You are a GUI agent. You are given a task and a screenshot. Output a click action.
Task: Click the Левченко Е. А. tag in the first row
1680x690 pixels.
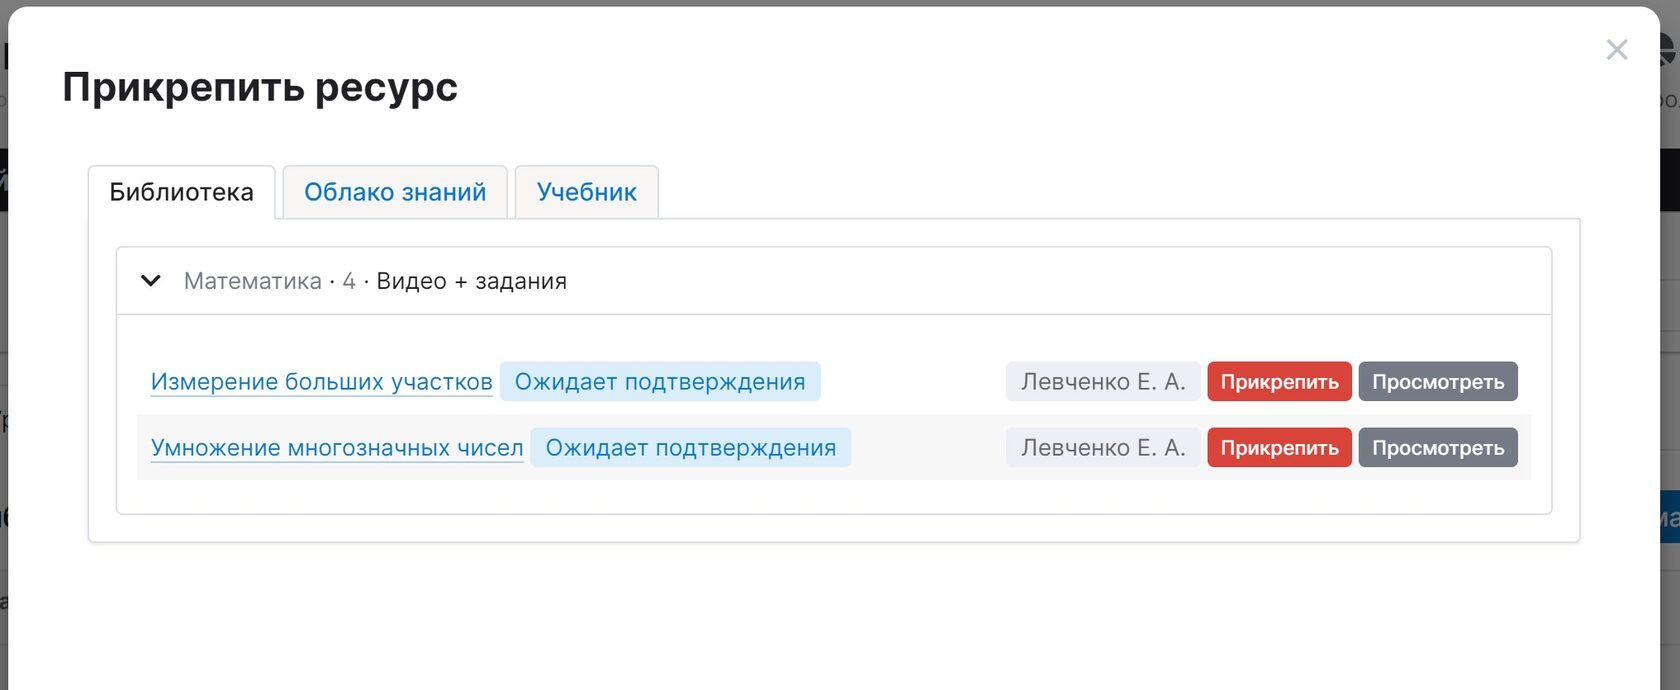[x=1102, y=382]
